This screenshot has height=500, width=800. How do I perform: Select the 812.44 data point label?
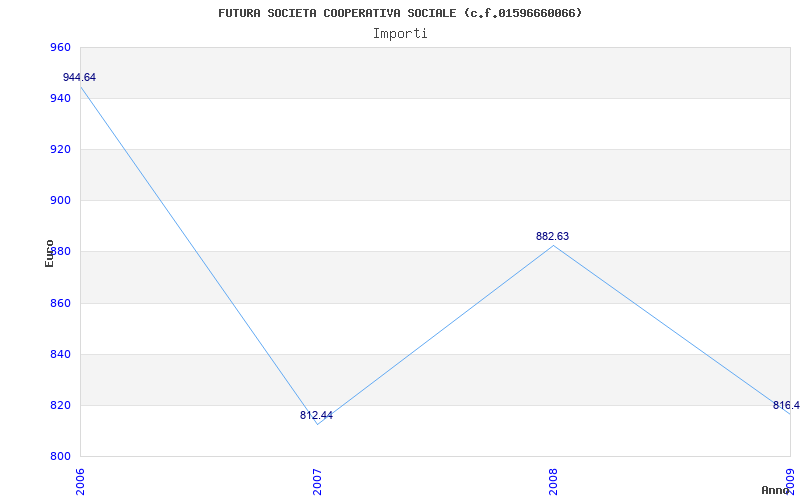click(316, 416)
